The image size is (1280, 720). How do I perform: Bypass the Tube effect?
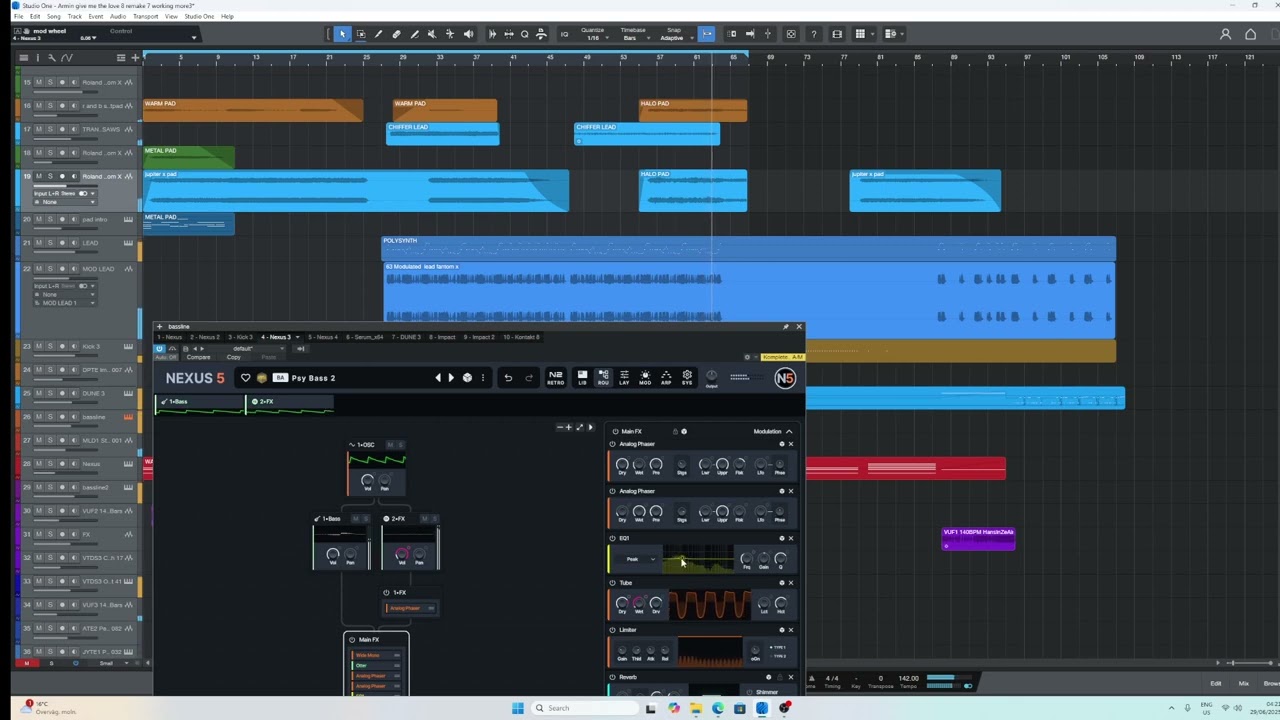pyautogui.click(x=614, y=583)
